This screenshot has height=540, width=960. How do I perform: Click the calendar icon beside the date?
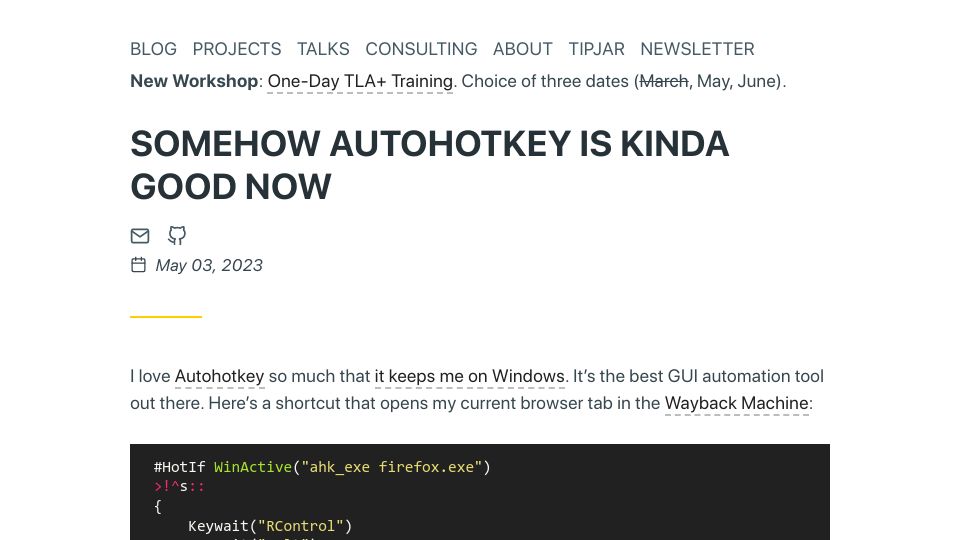pyautogui.click(x=138, y=264)
